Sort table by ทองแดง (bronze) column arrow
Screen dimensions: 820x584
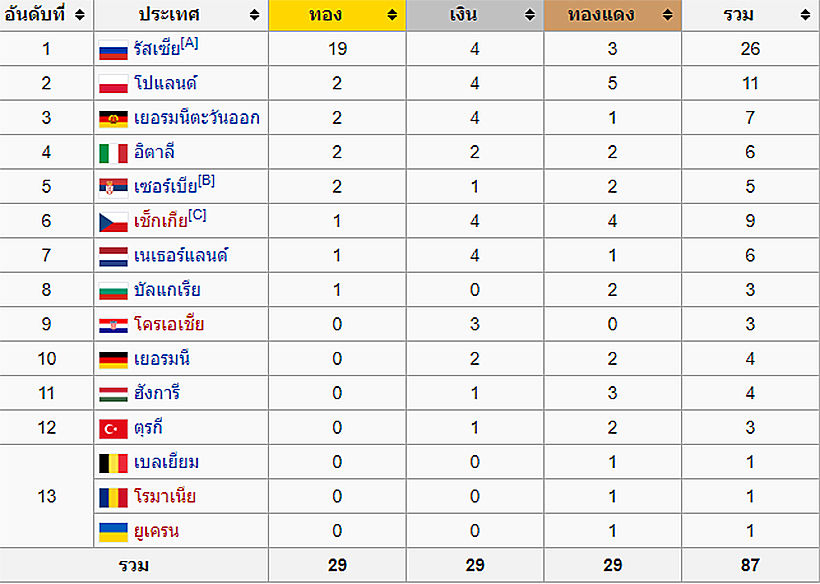[668, 16]
